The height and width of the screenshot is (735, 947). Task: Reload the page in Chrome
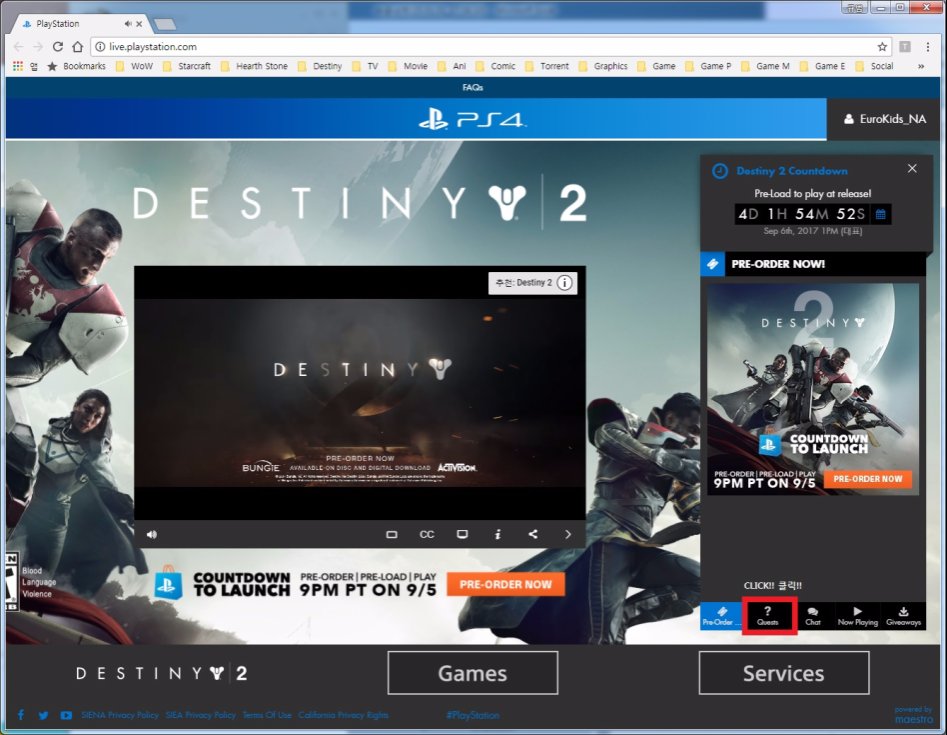(x=58, y=47)
